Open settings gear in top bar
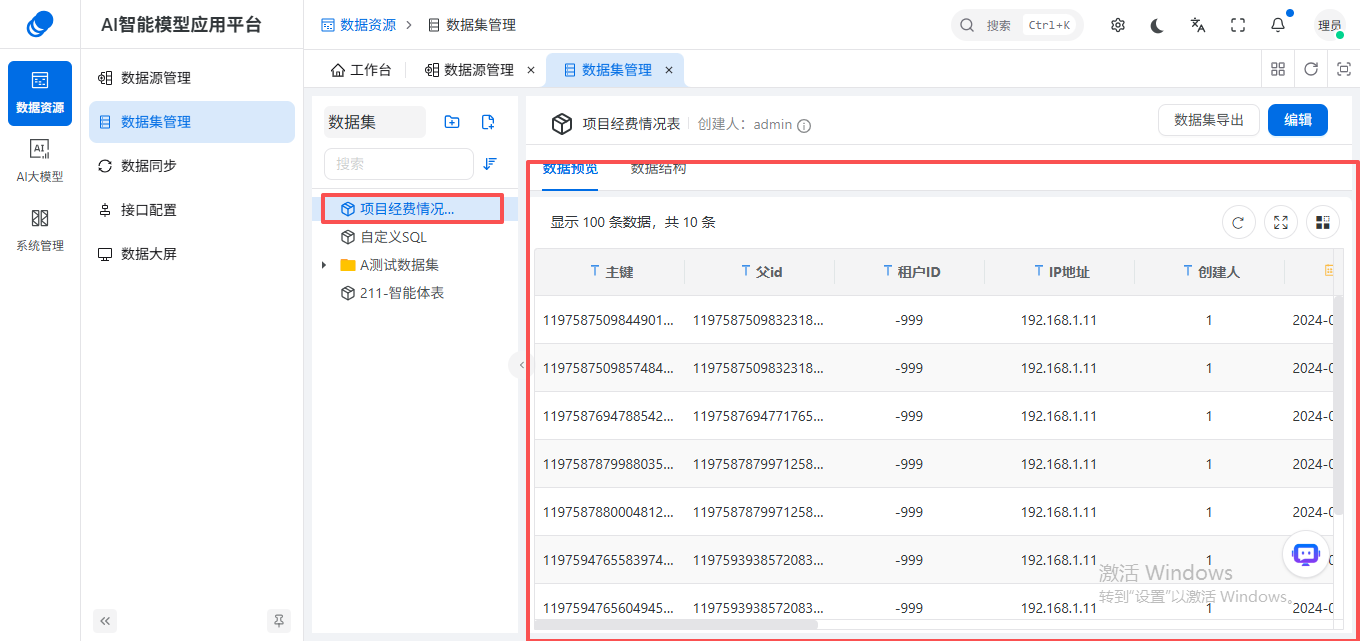 (1118, 25)
